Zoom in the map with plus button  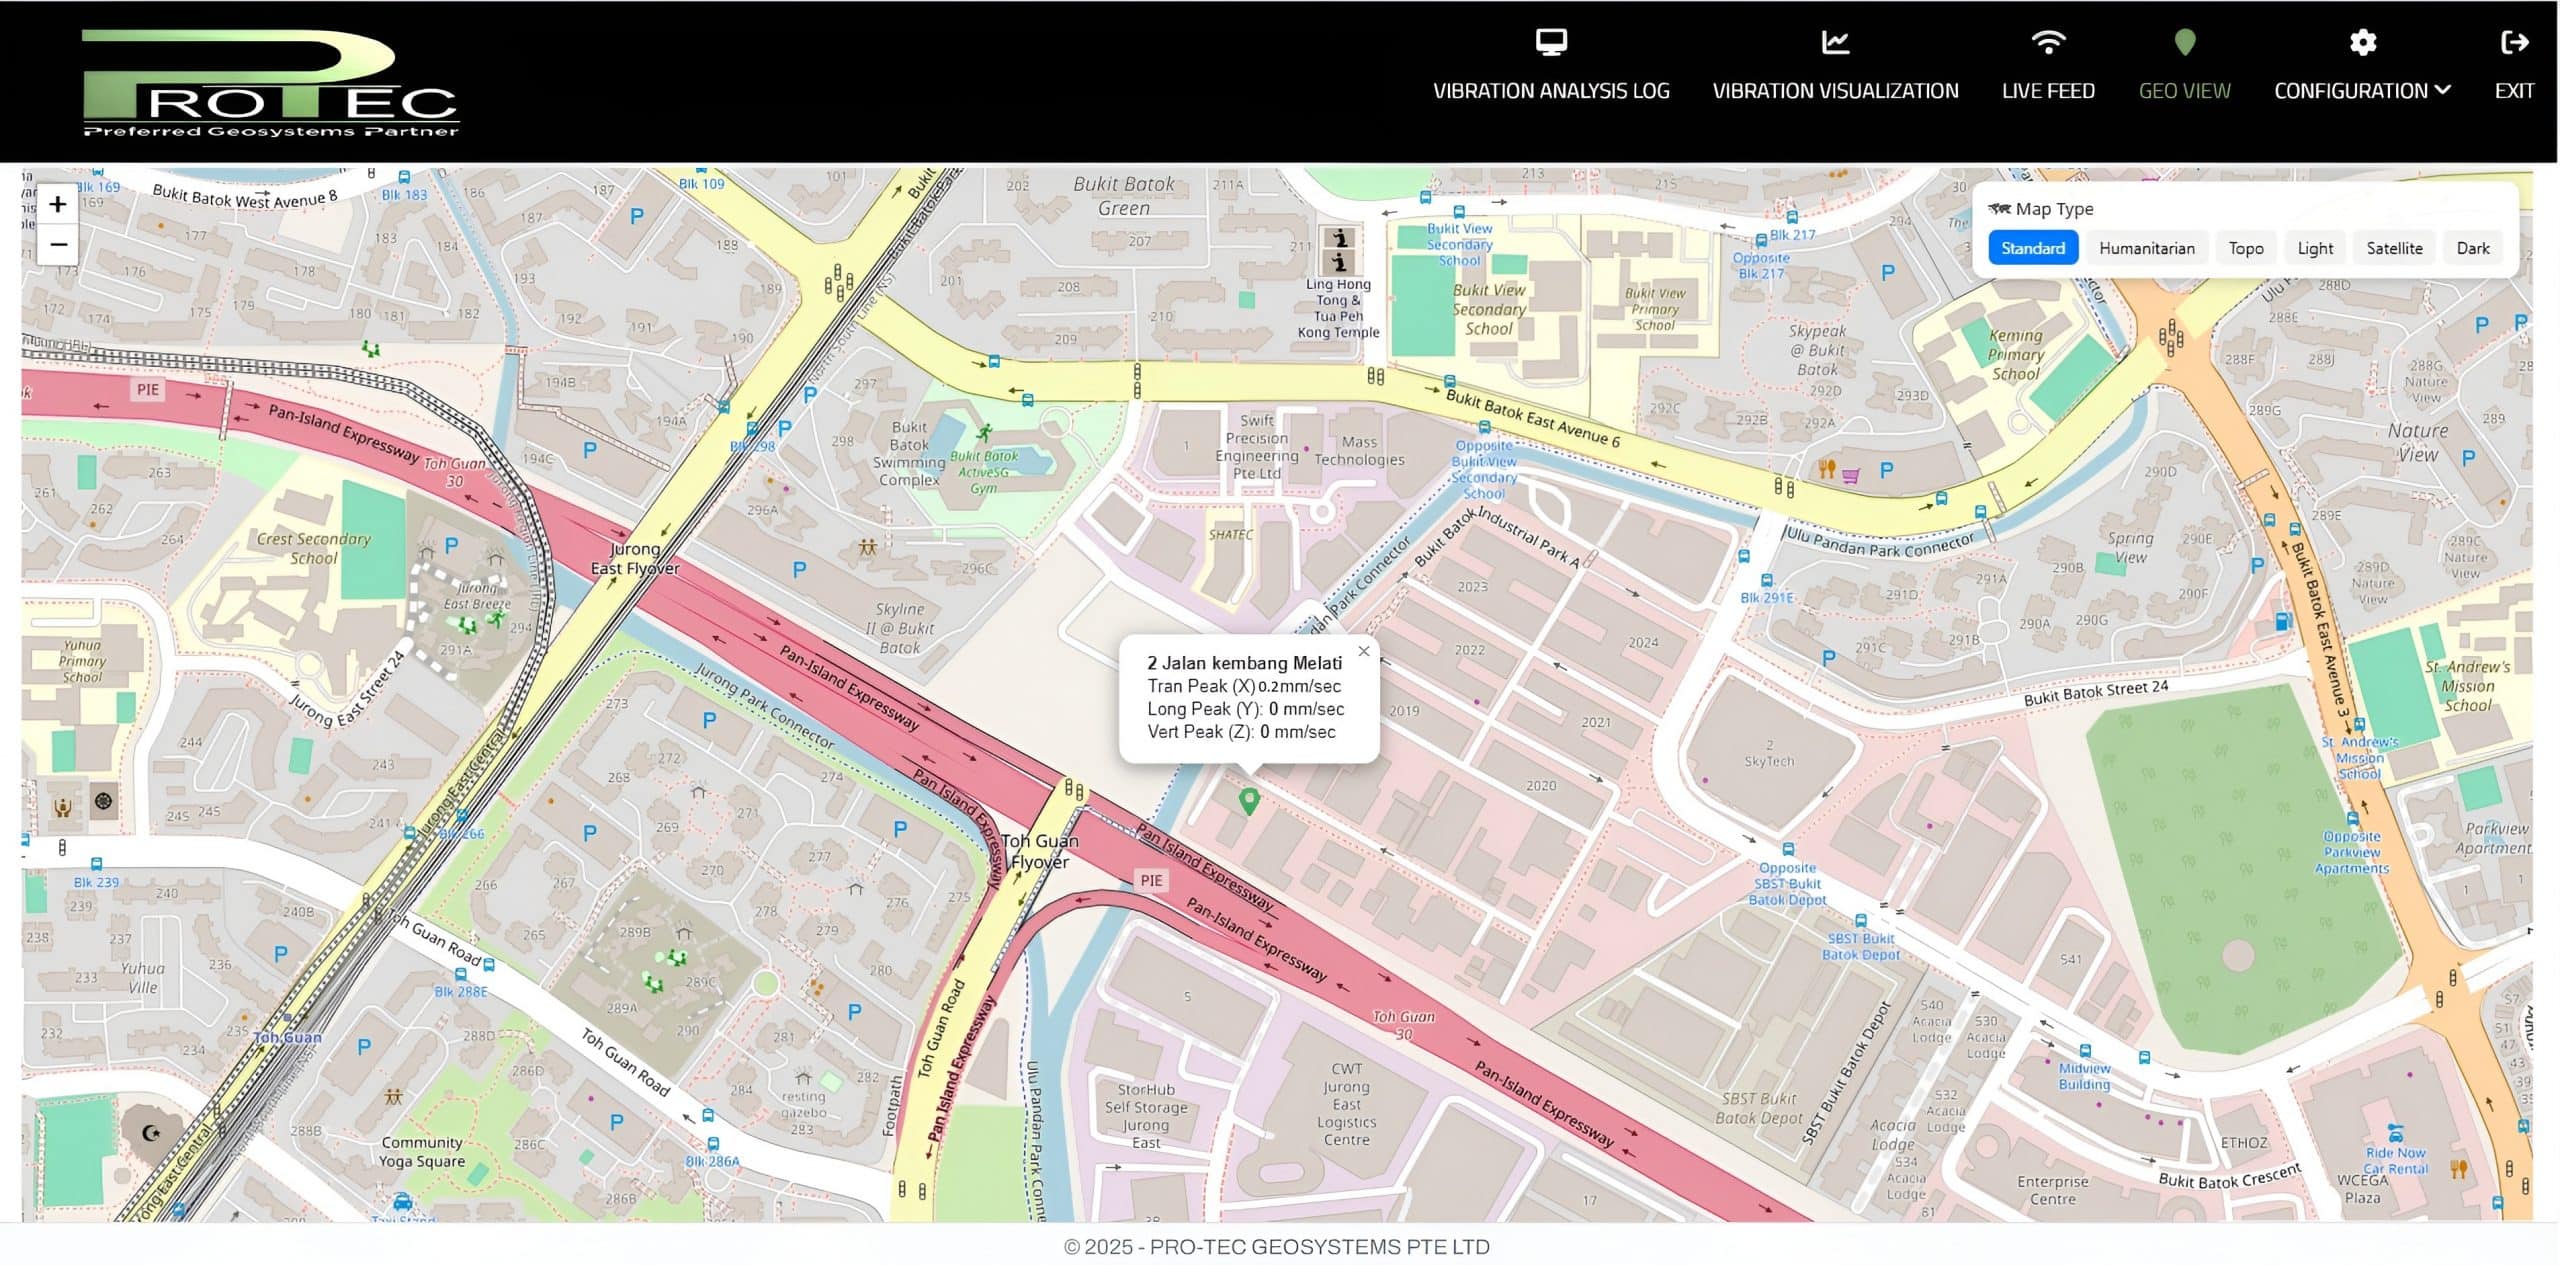coord(58,204)
